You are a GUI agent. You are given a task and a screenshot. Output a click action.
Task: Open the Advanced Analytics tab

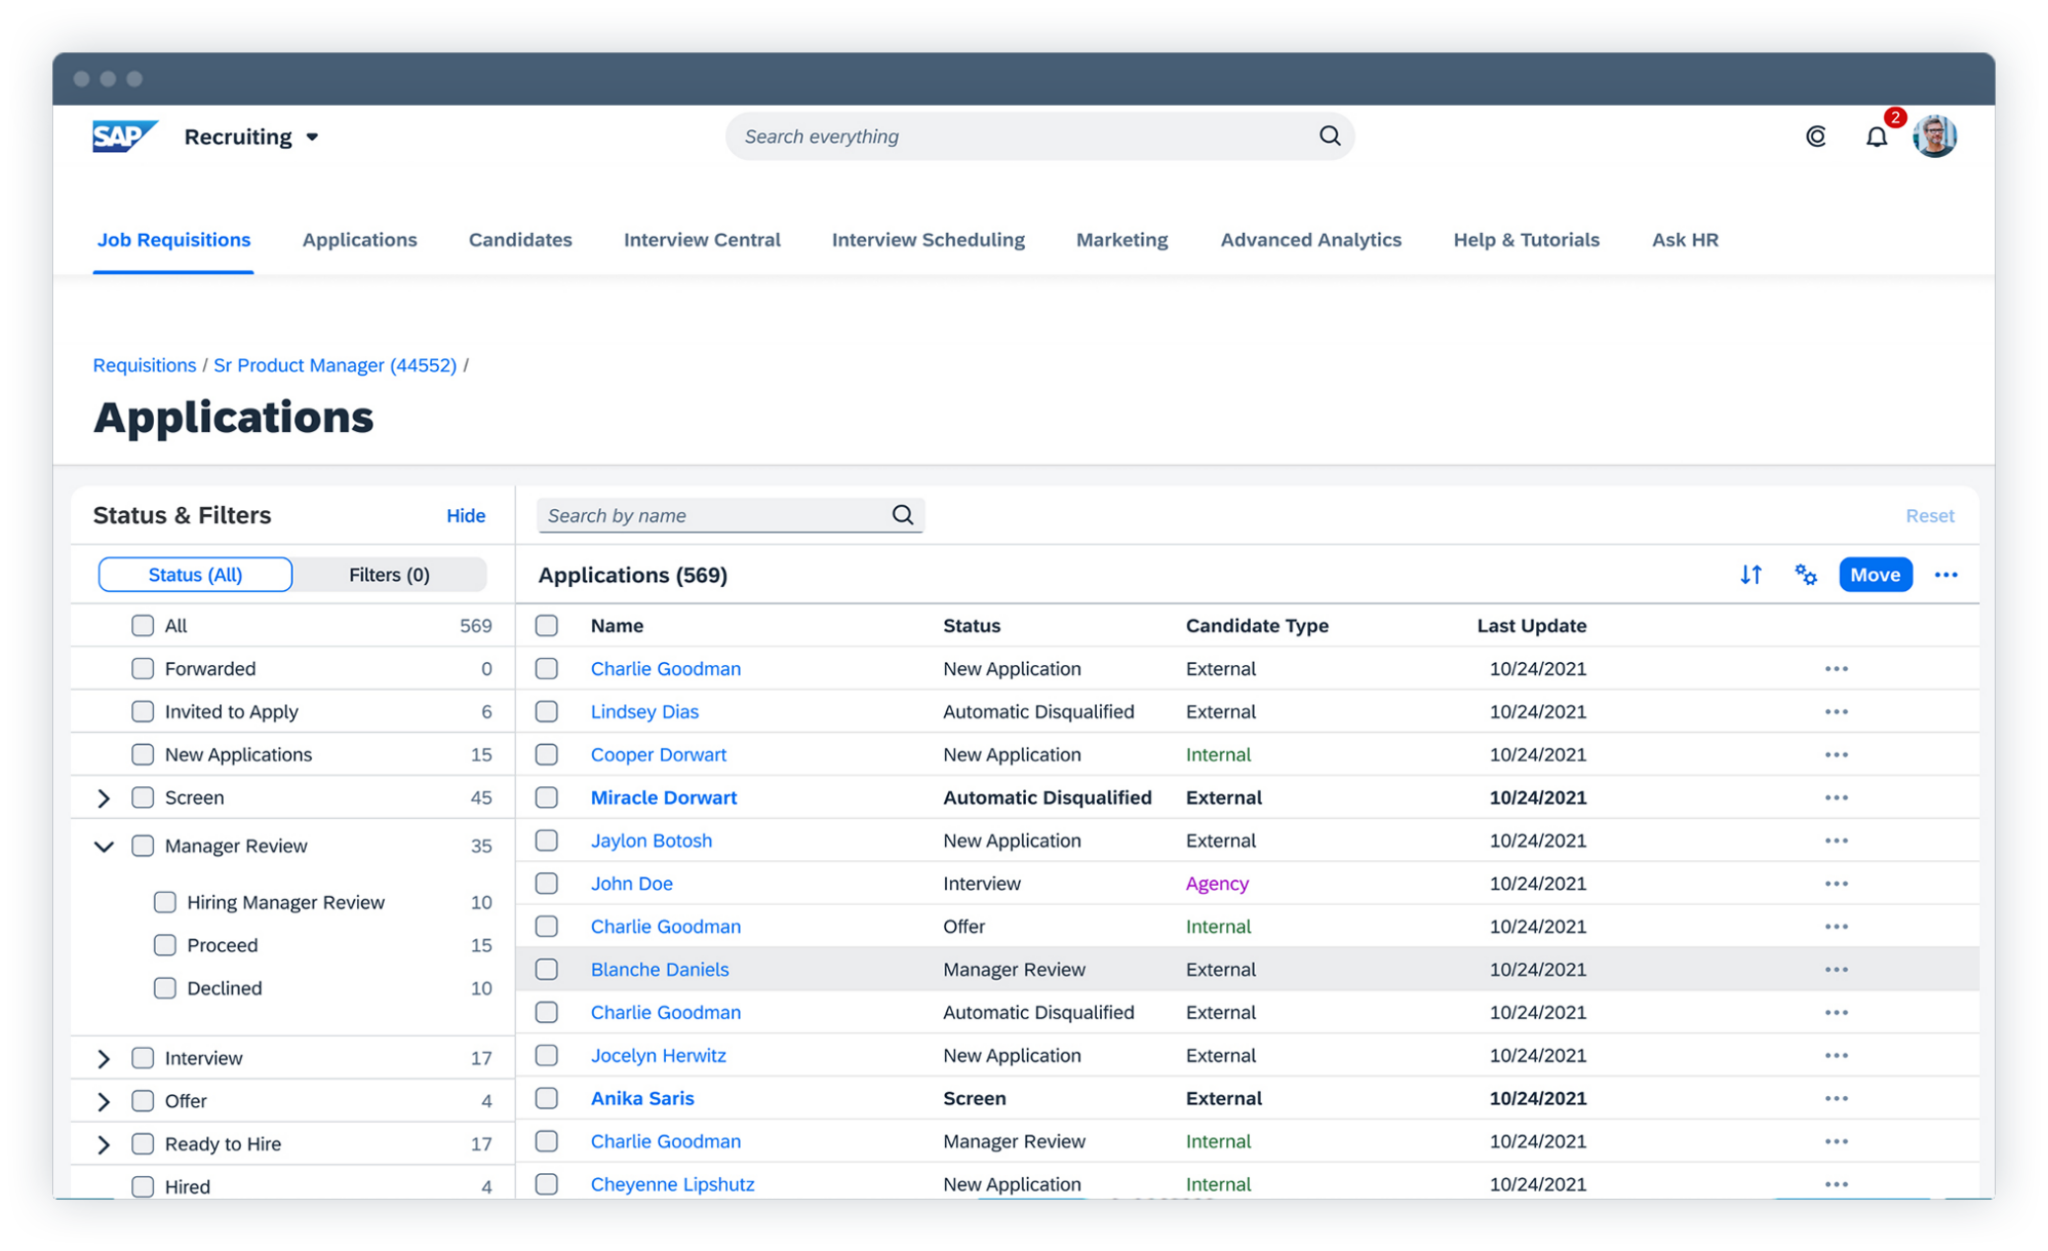1311,240
